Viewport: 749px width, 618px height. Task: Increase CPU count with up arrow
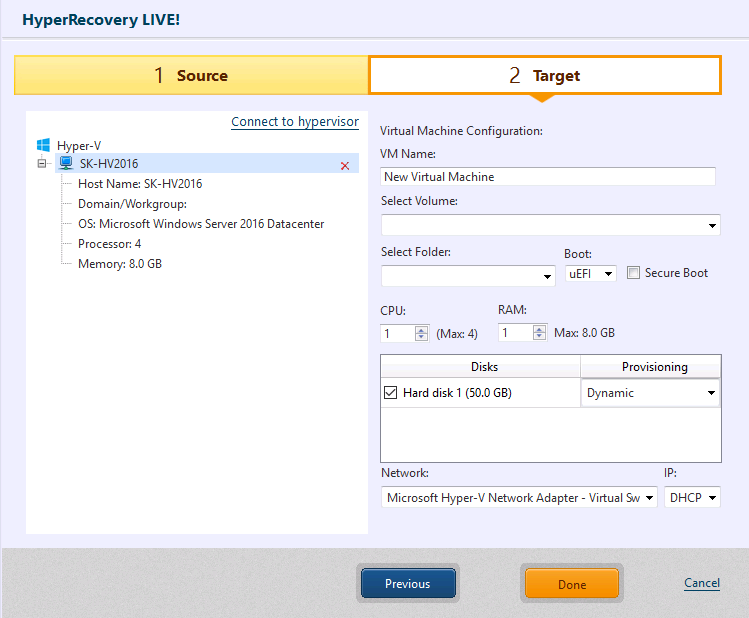(421, 330)
